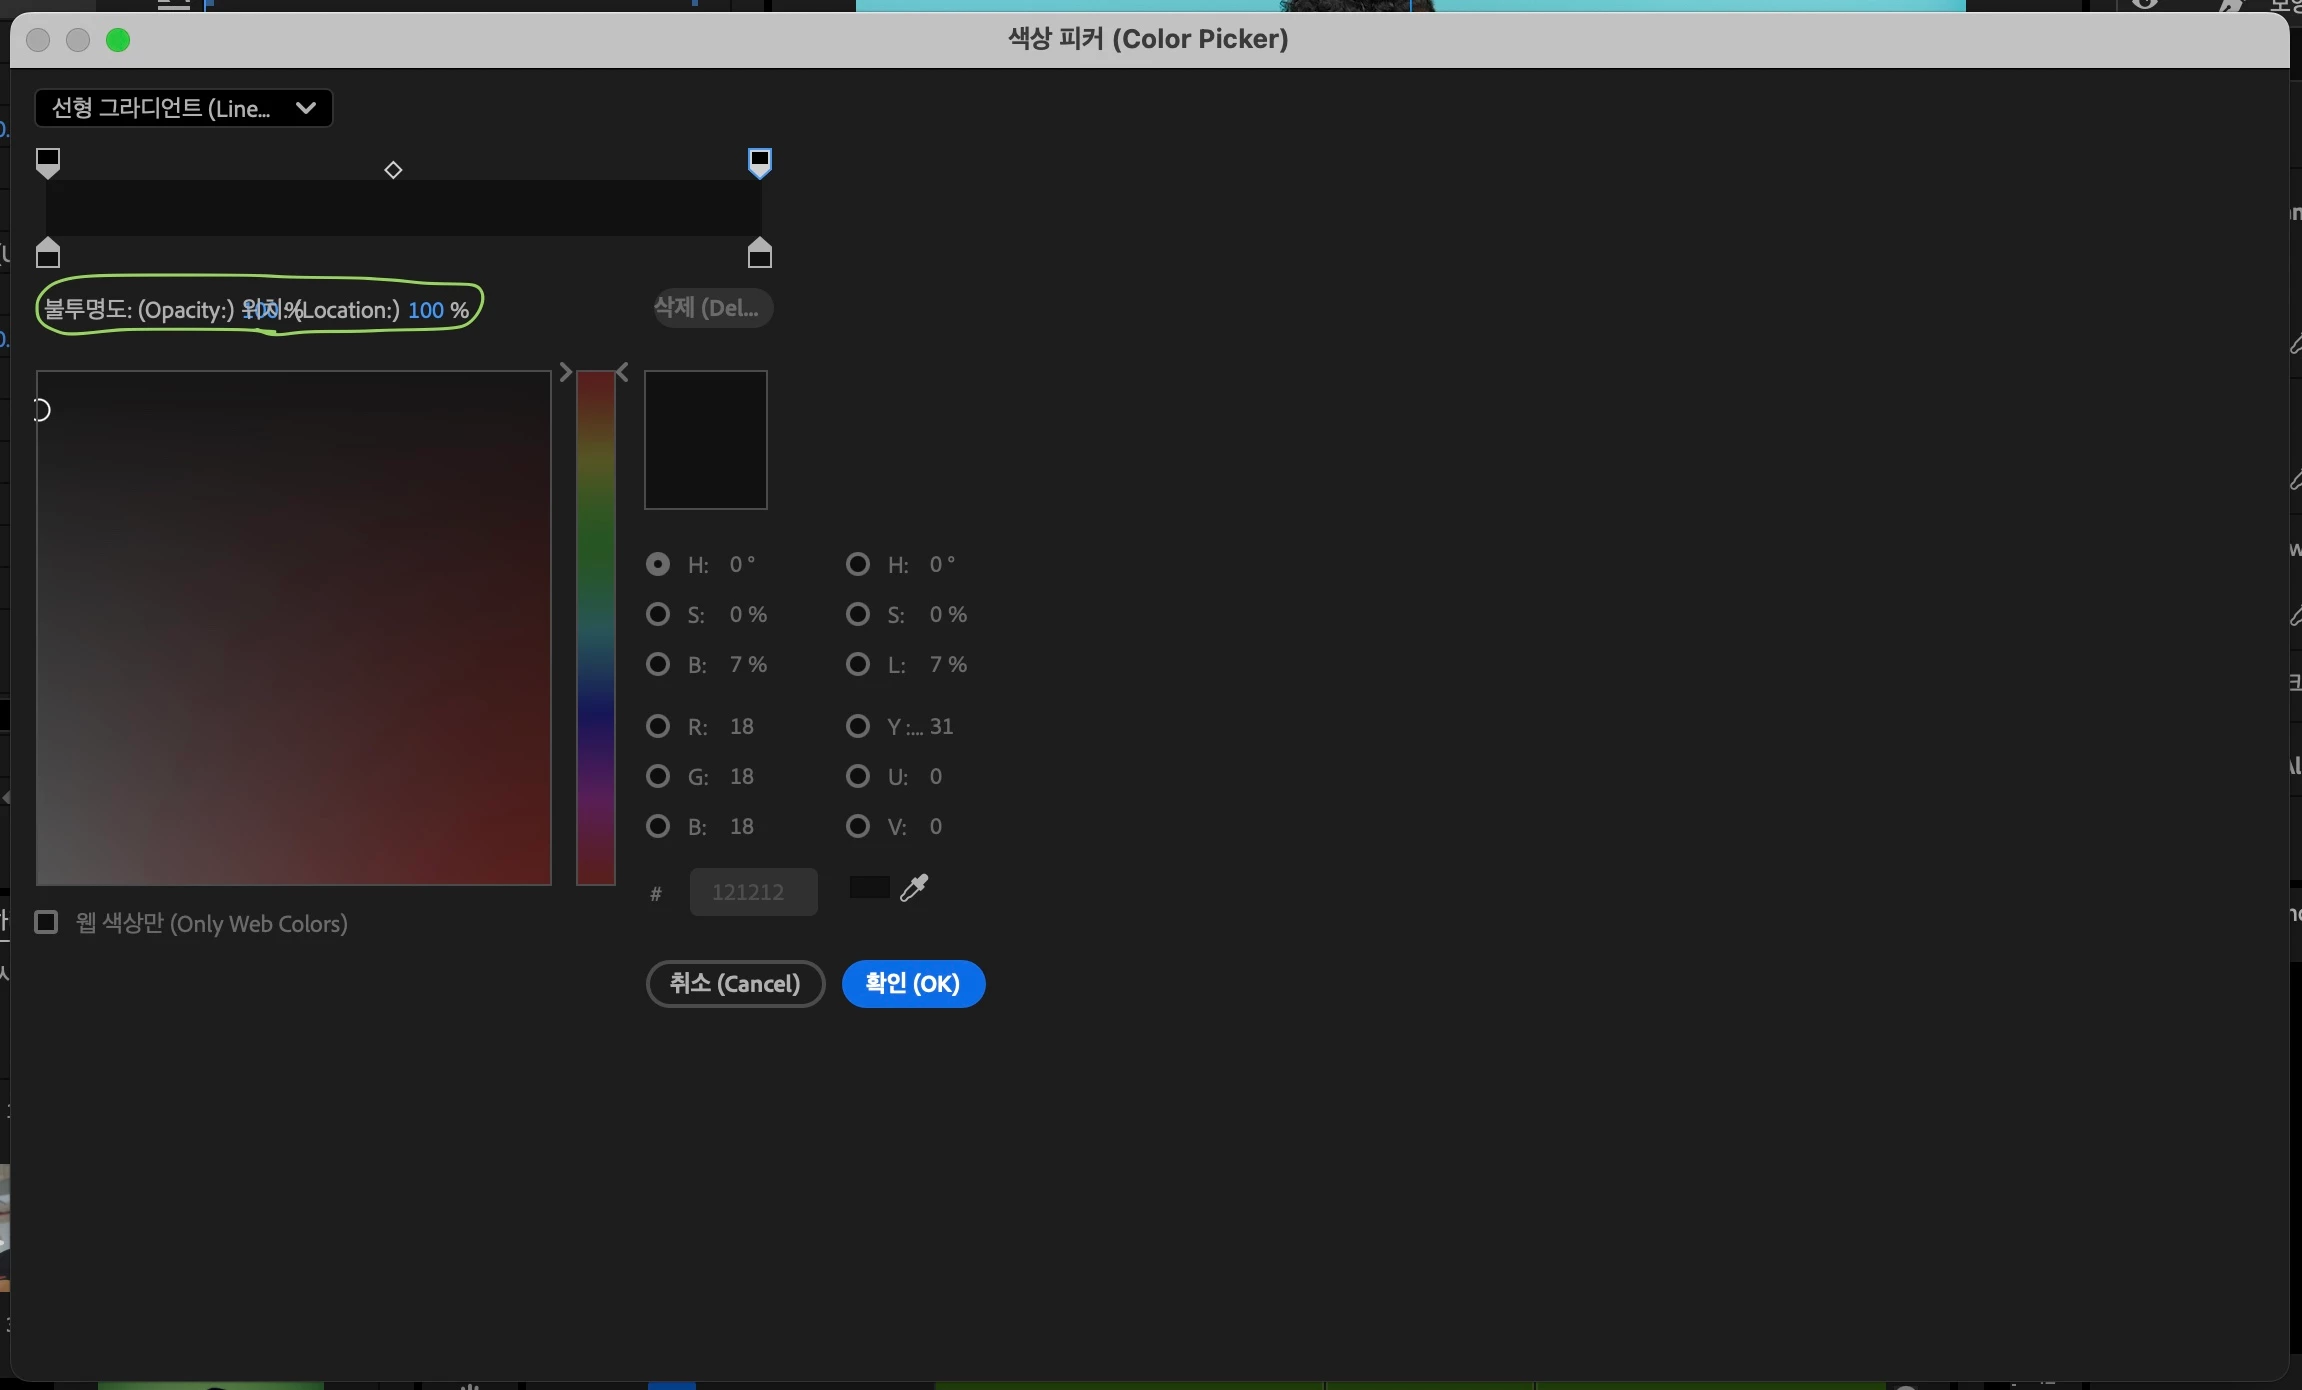Click the large current color preview swatch

pyautogui.click(x=706, y=440)
